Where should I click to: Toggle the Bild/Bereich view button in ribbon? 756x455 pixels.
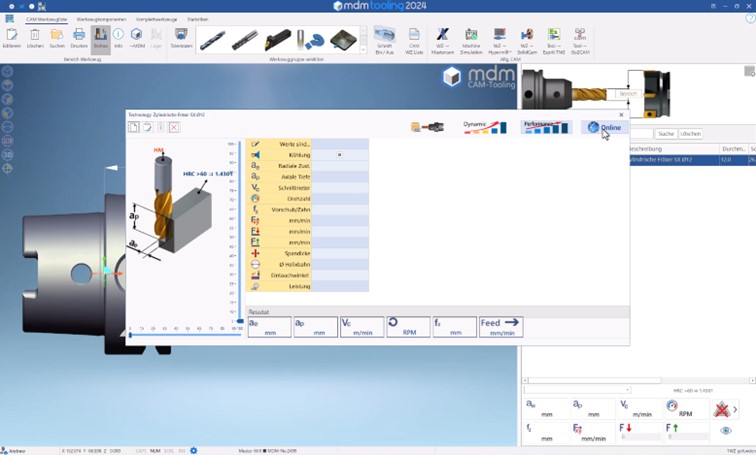coord(101,38)
